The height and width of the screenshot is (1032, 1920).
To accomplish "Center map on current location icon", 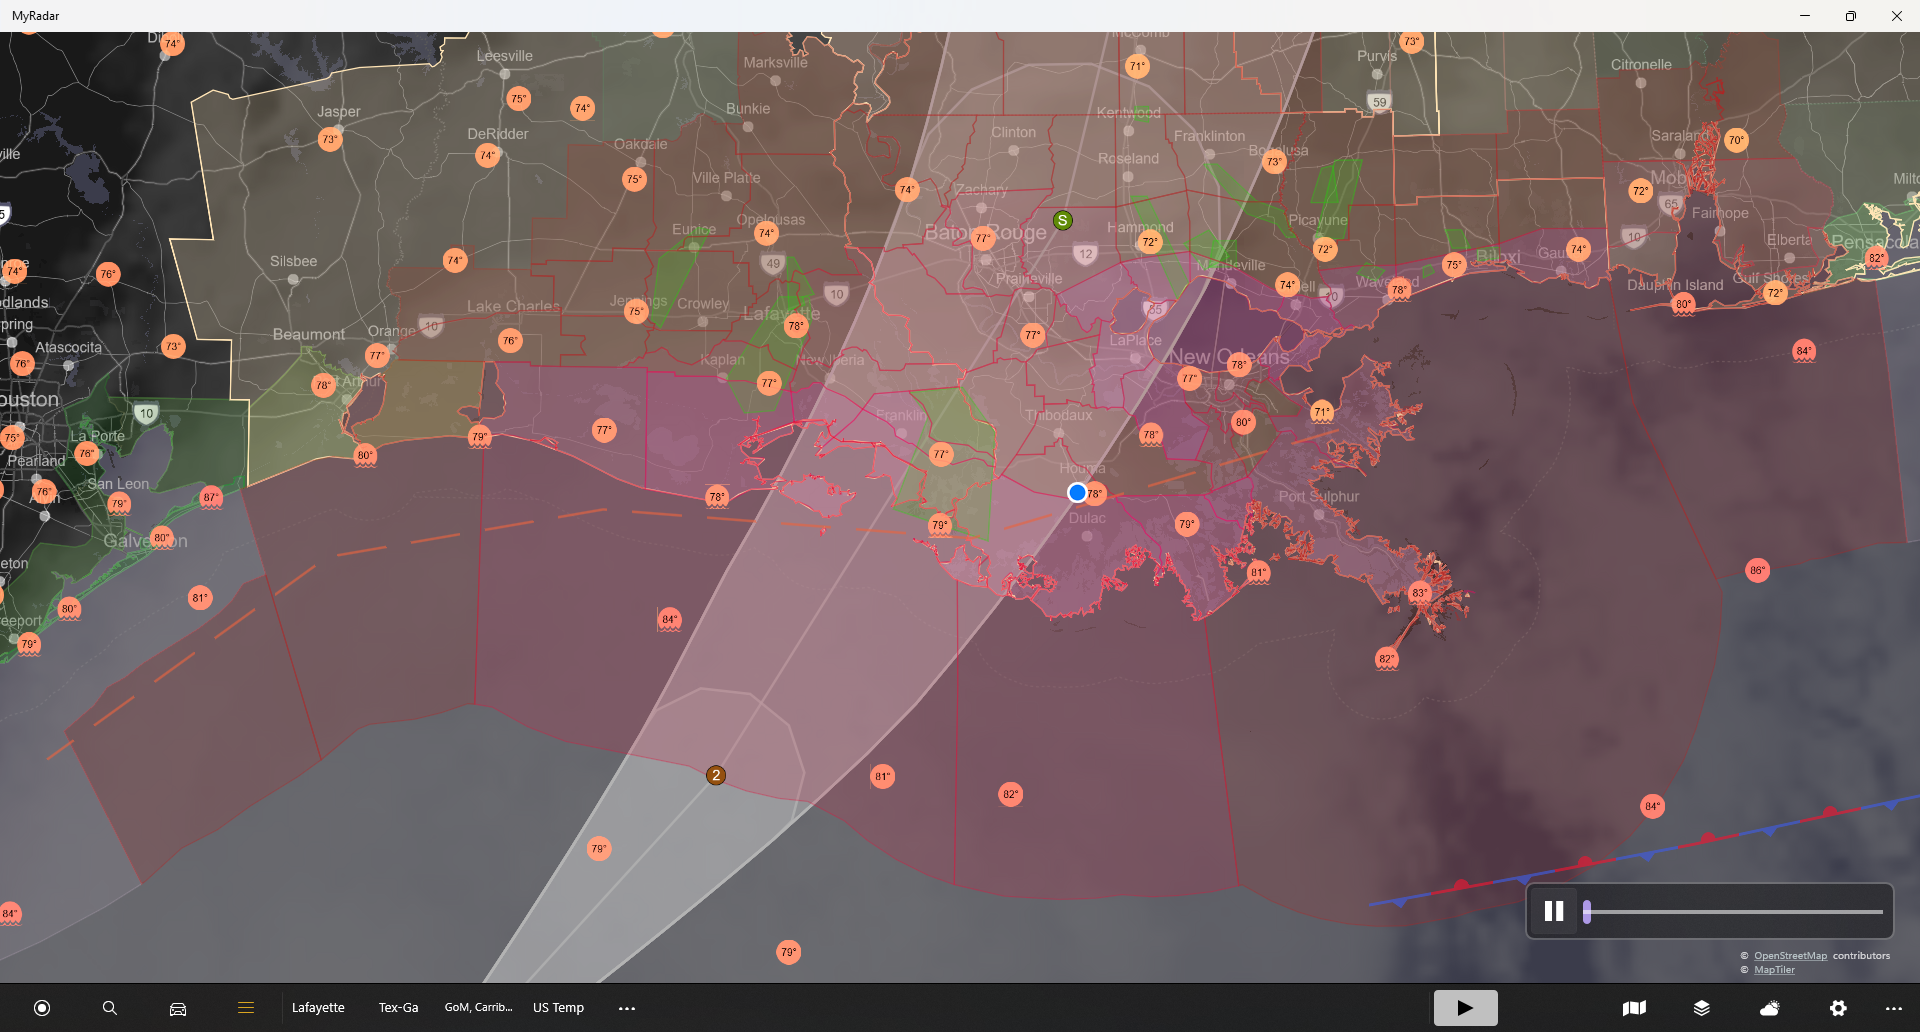I will [x=42, y=1008].
